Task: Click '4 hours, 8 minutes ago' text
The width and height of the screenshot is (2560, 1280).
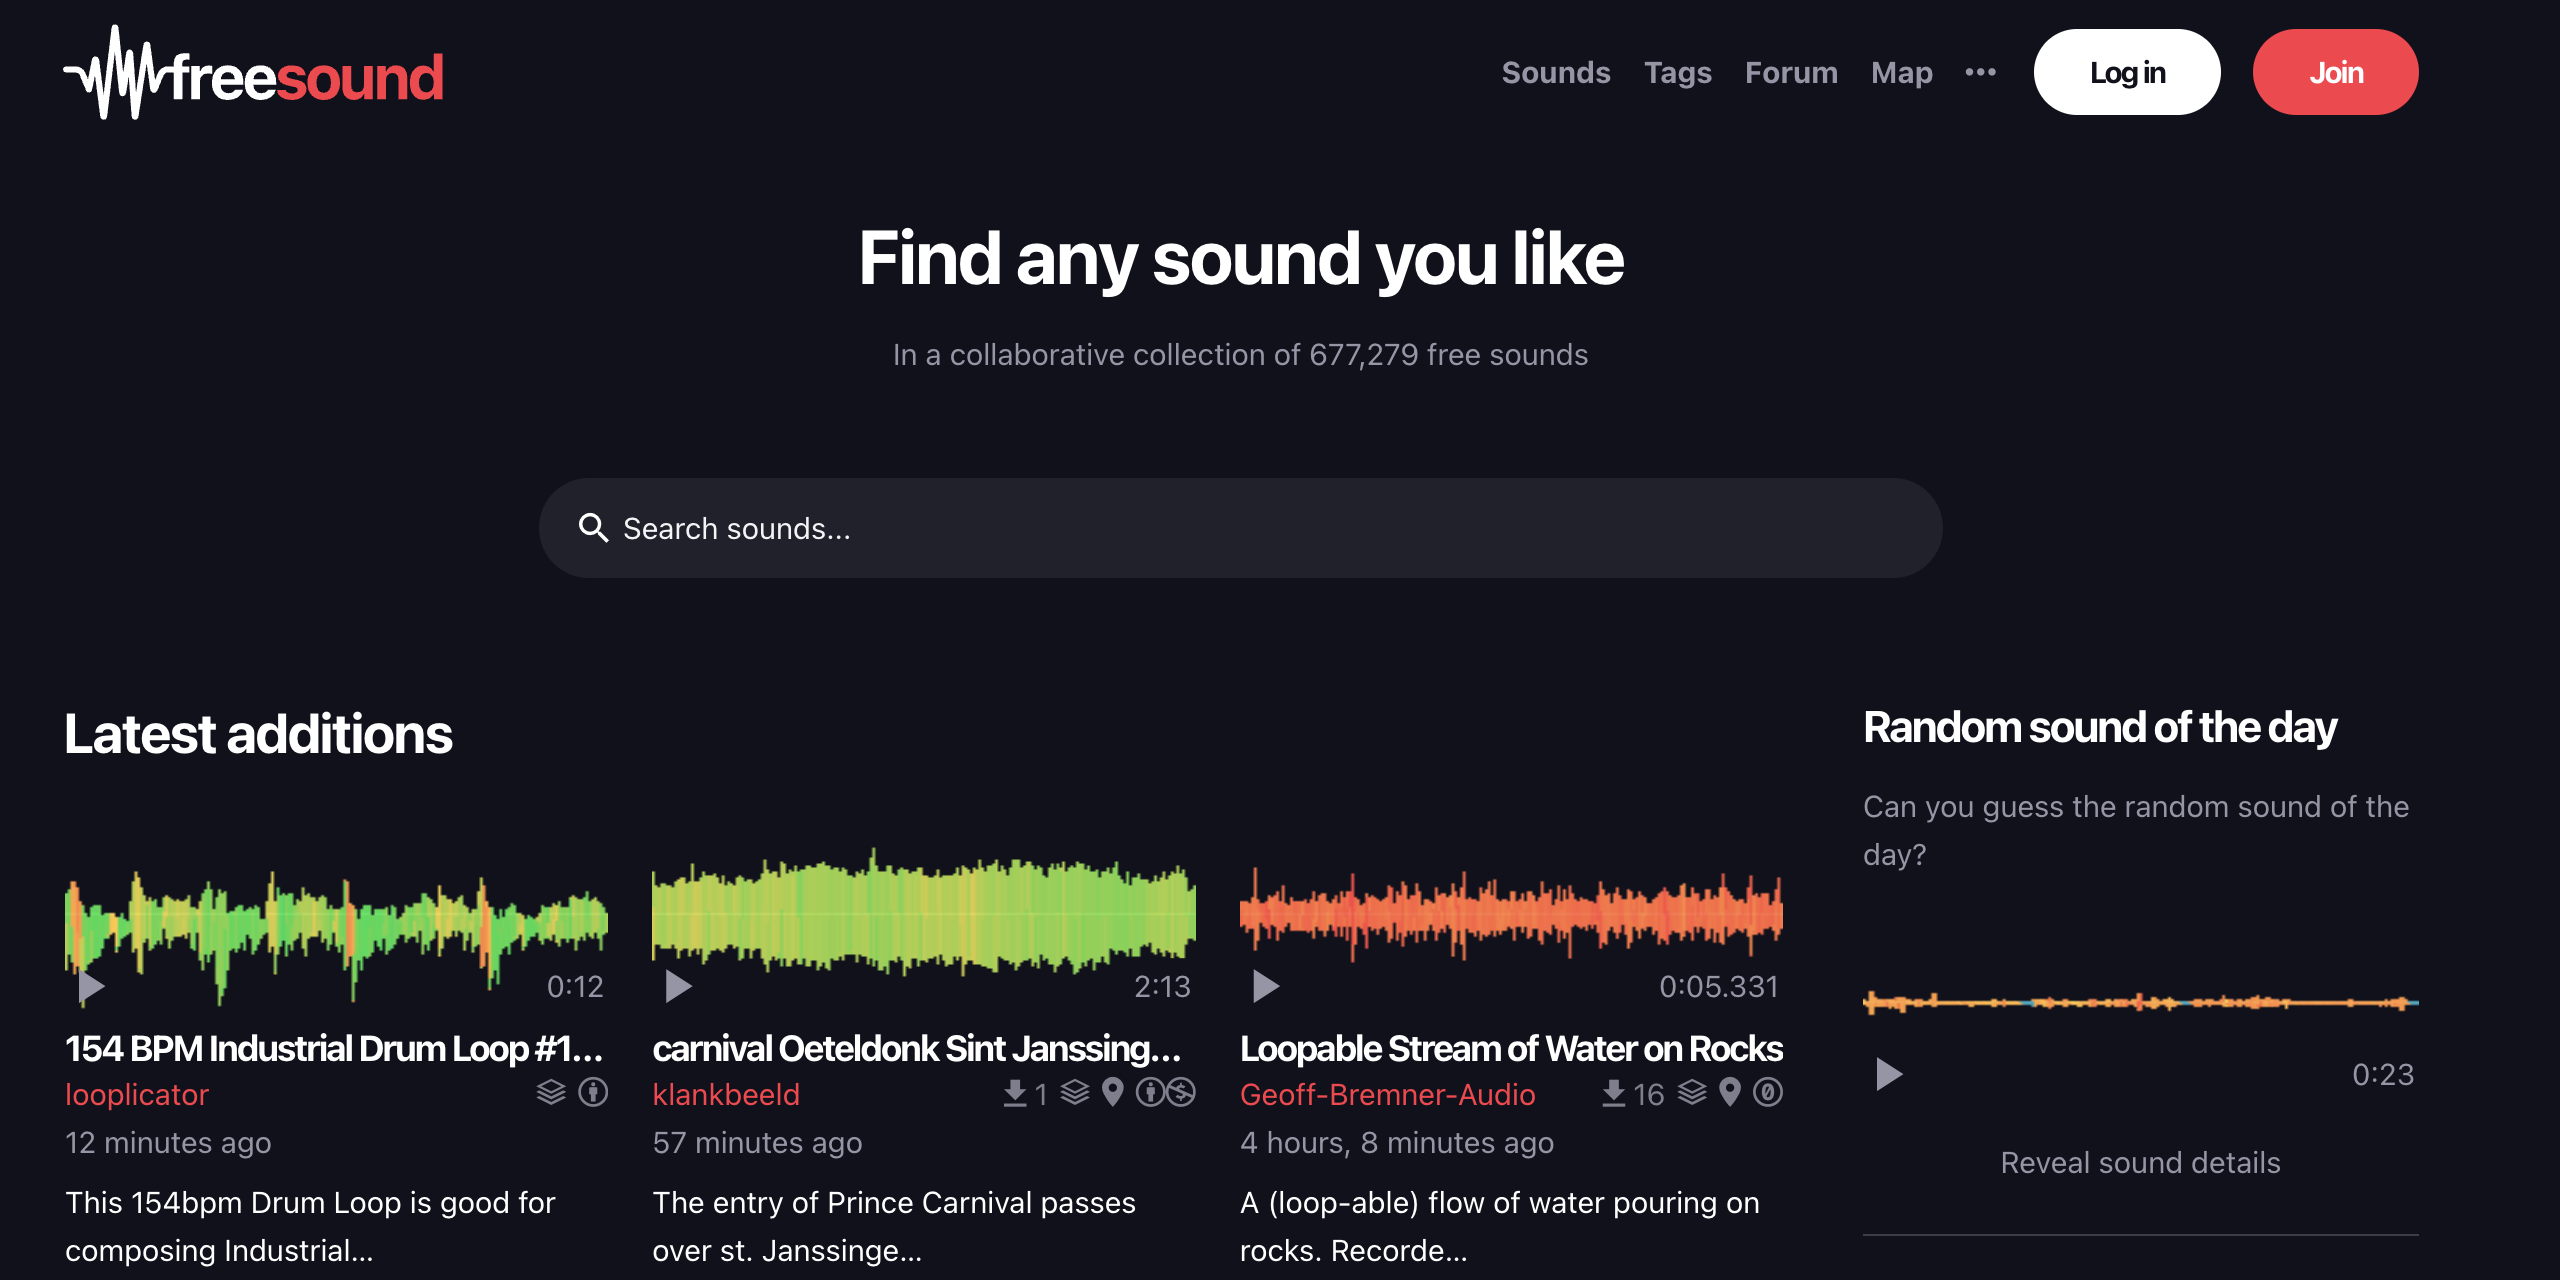Action: coord(1397,1142)
